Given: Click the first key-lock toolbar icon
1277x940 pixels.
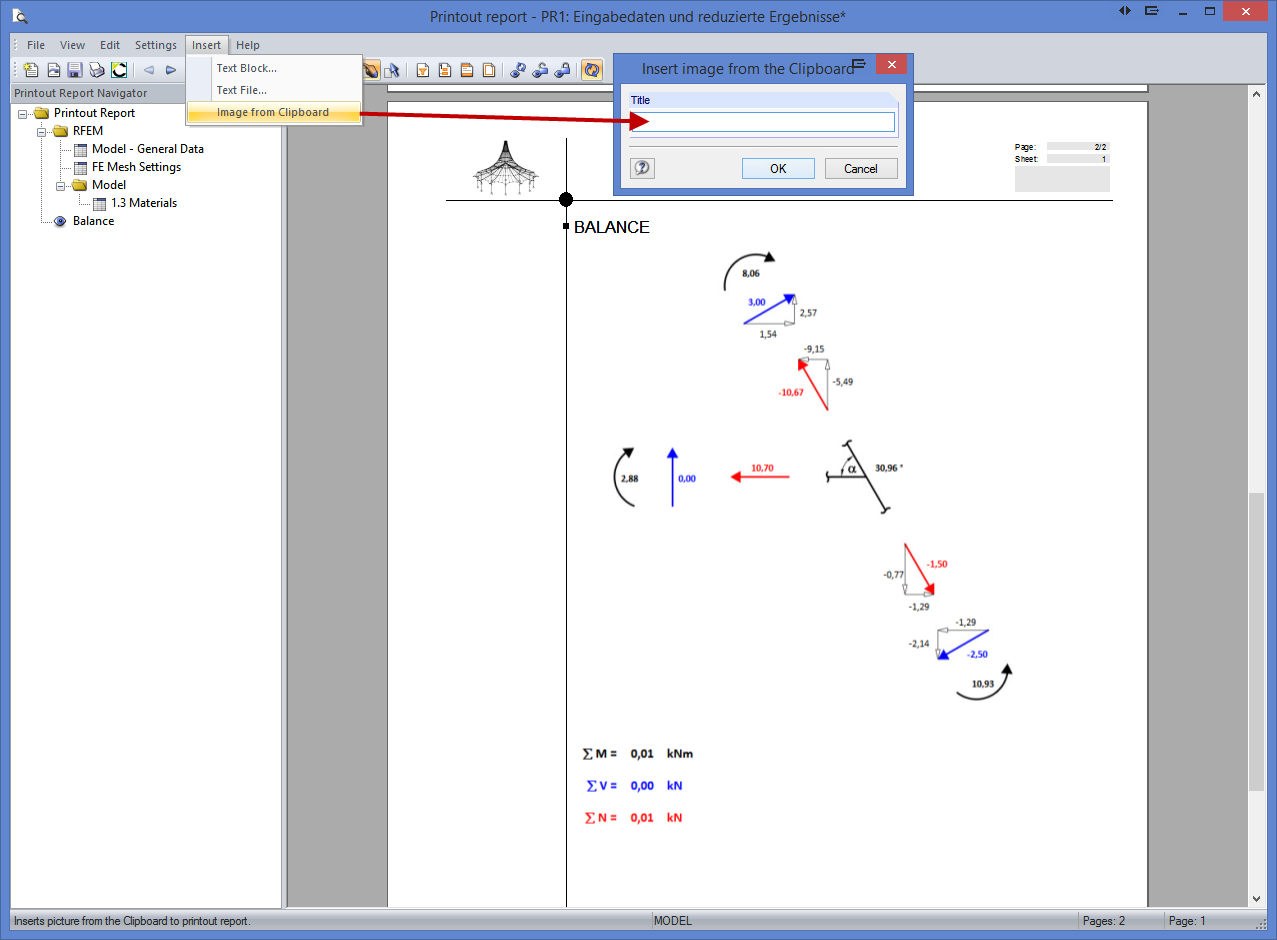Looking at the screenshot, I should [518, 70].
